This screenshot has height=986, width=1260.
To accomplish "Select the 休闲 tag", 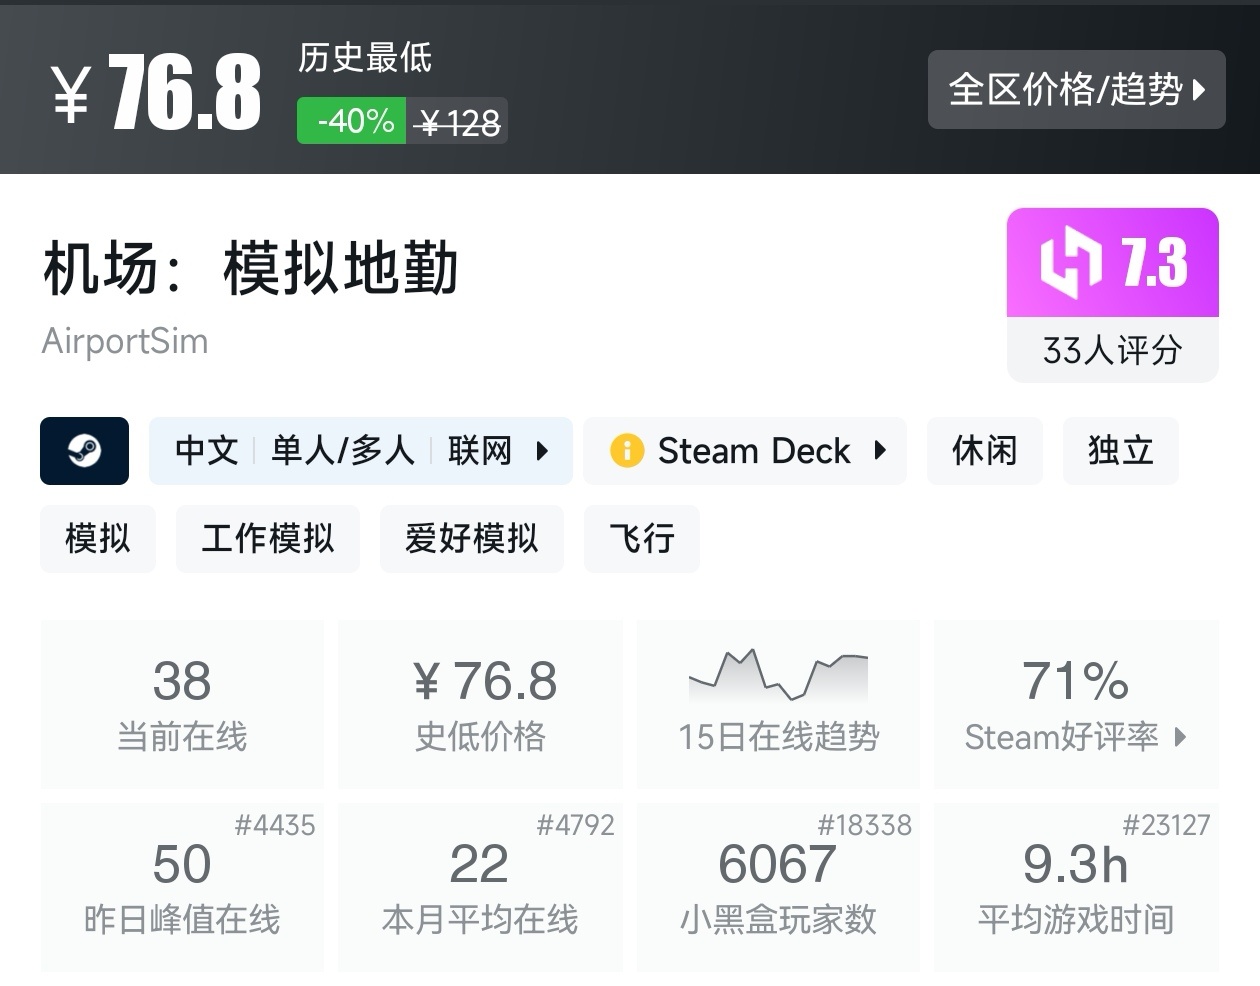I will [984, 451].
